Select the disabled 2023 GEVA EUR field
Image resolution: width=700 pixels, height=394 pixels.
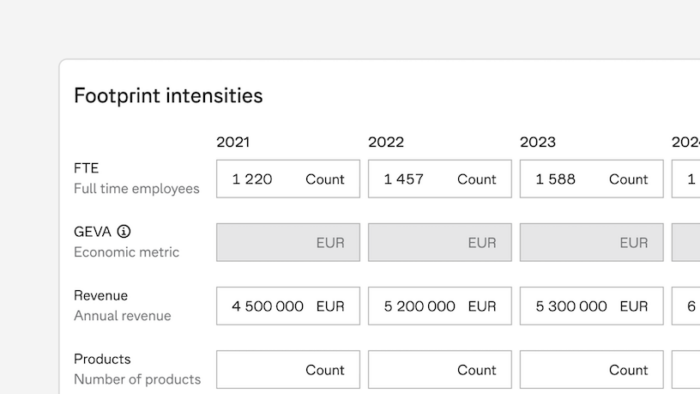[x=592, y=242]
